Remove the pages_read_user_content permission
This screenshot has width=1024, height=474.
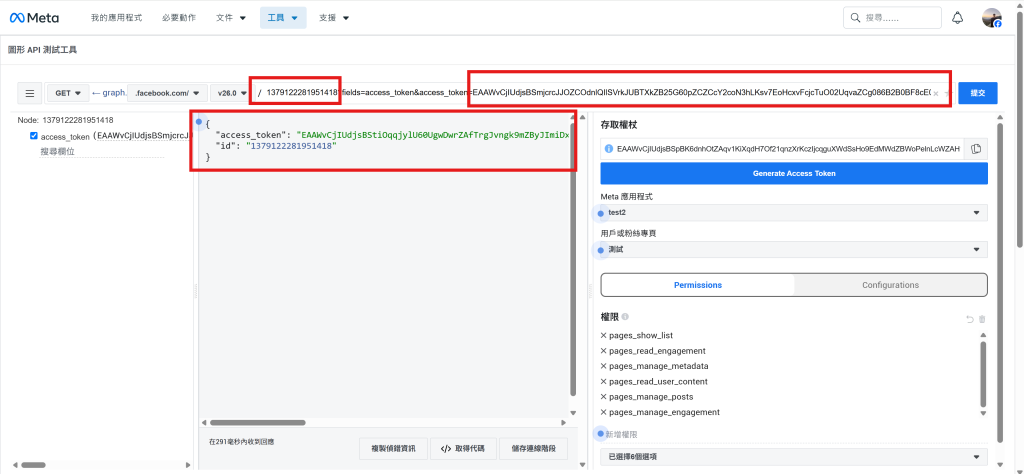pos(603,381)
